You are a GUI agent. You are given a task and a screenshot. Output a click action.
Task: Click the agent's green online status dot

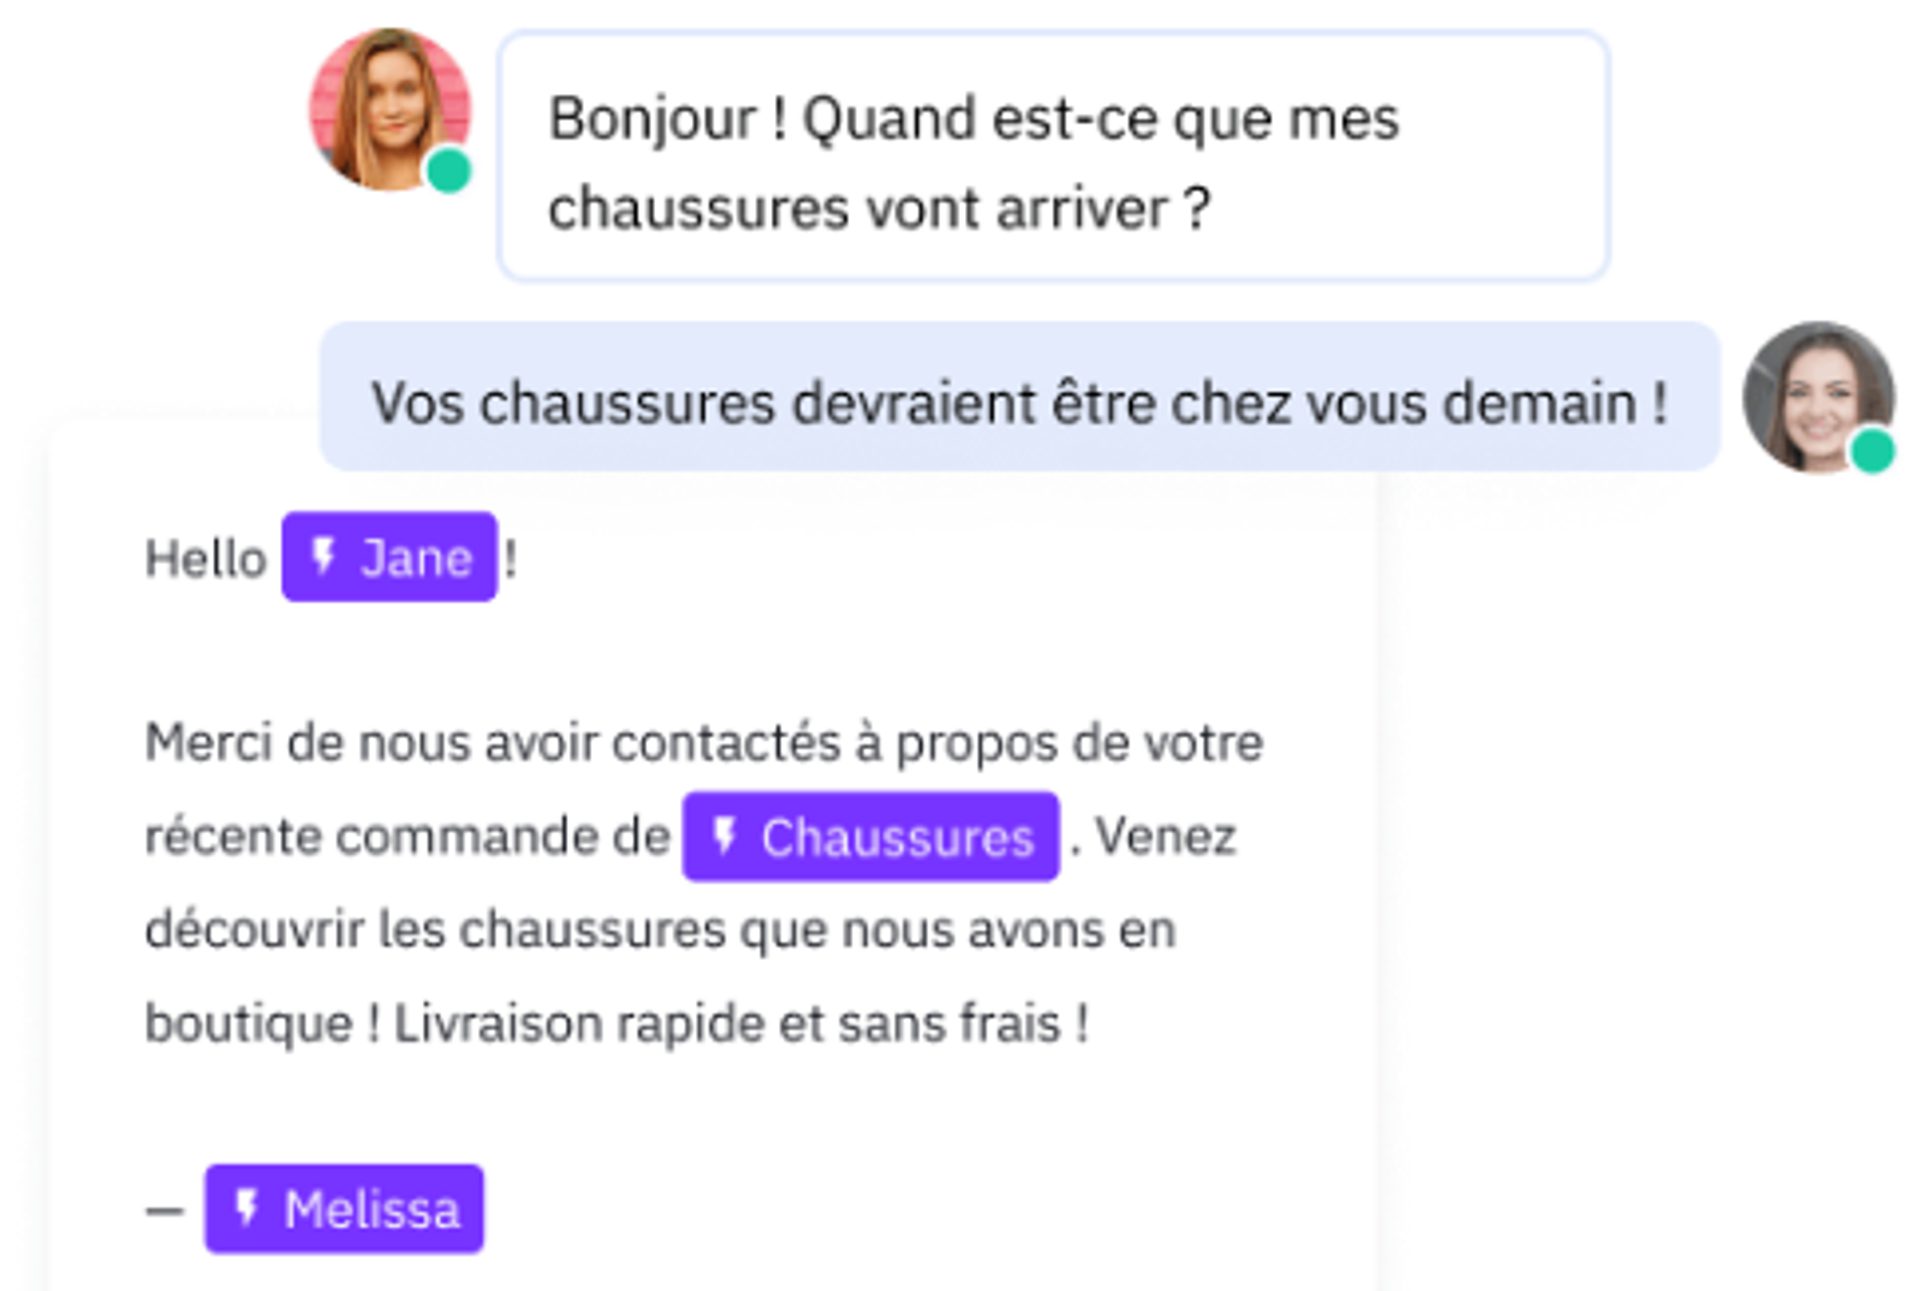tap(1872, 451)
